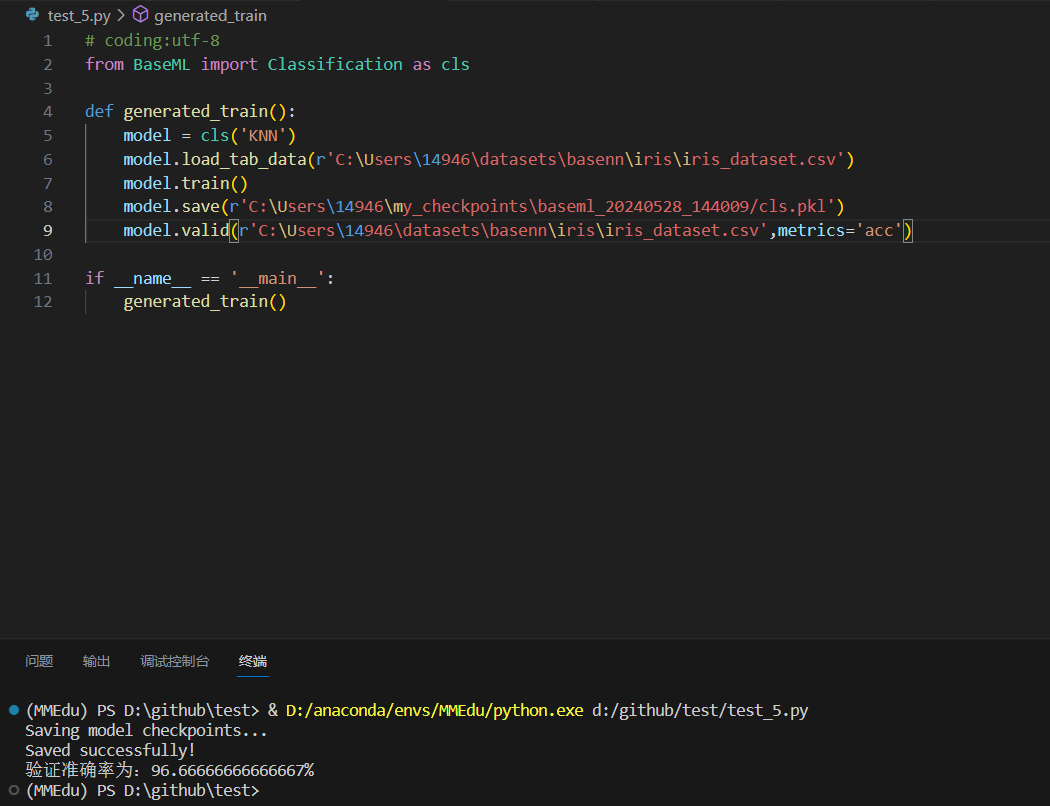This screenshot has width=1050, height=806.
Task: Click model.train() call on line 7
Action: click(x=185, y=183)
